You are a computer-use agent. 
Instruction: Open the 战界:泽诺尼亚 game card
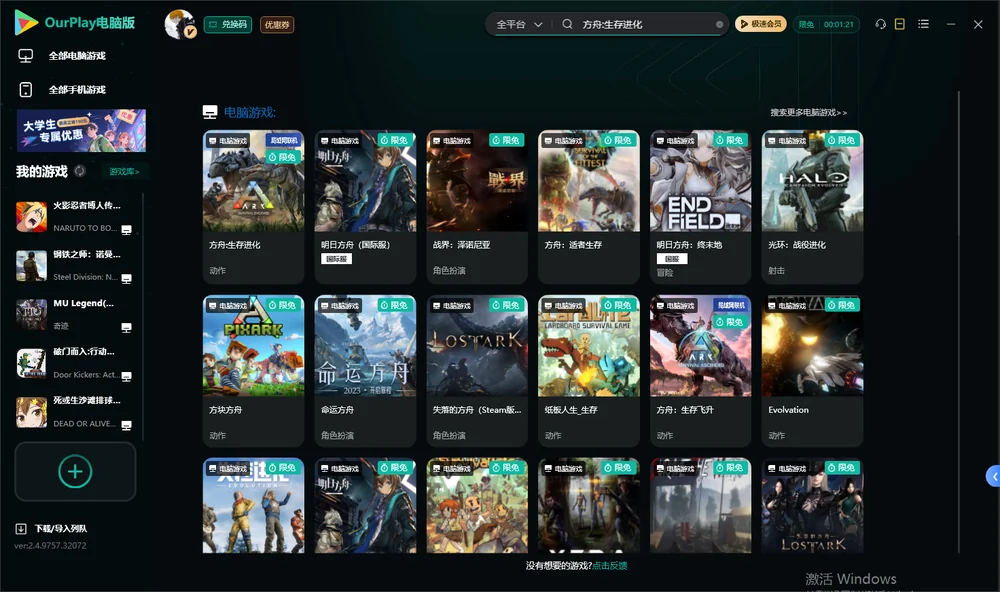pyautogui.click(x=477, y=207)
